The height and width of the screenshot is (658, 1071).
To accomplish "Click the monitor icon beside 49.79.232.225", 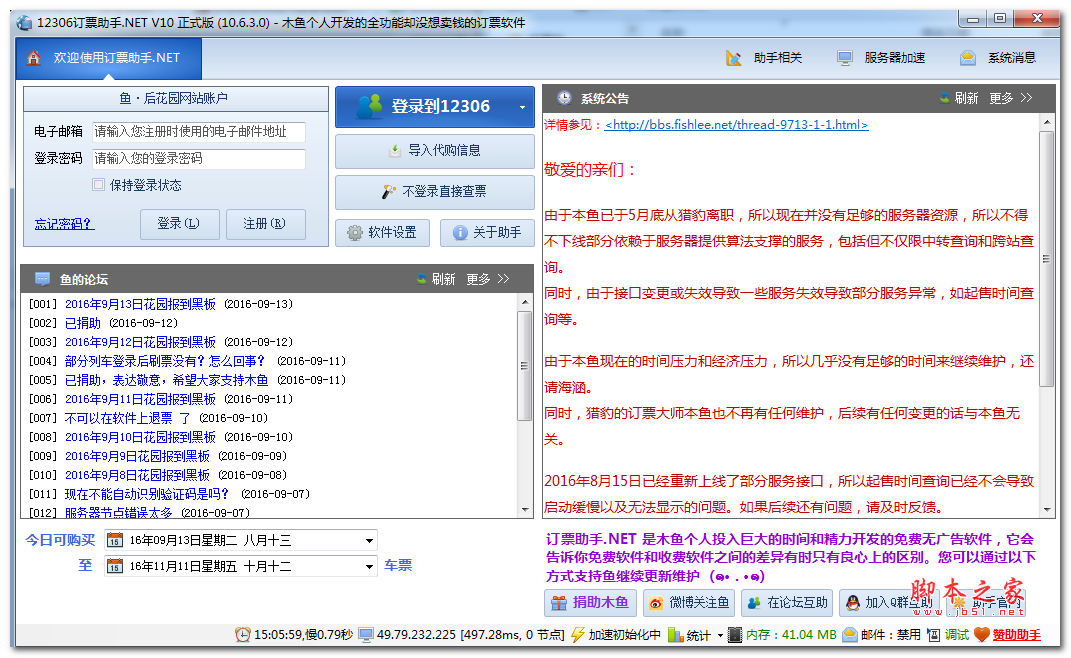I will [366, 635].
